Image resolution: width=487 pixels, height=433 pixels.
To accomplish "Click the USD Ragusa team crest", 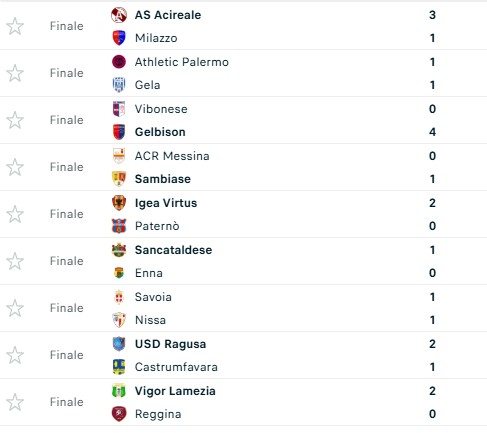I will click(119, 344).
